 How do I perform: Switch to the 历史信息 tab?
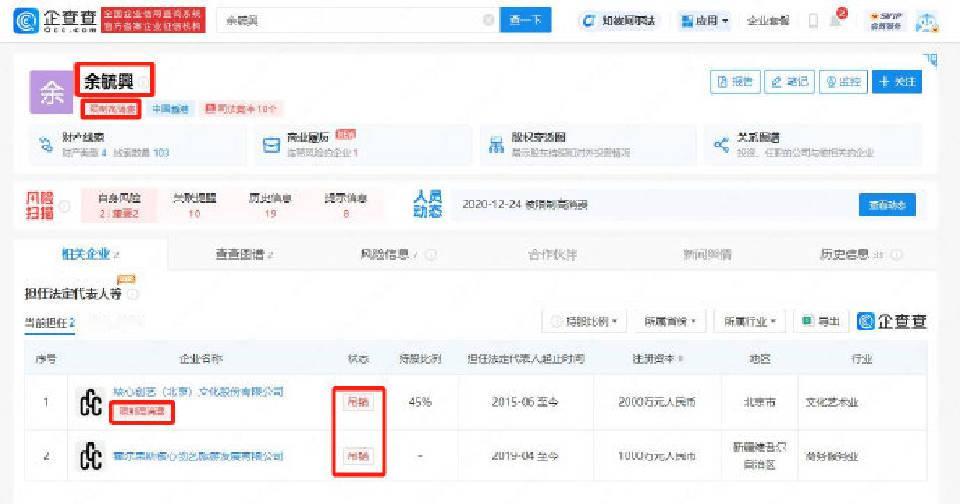[x=851, y=254]
